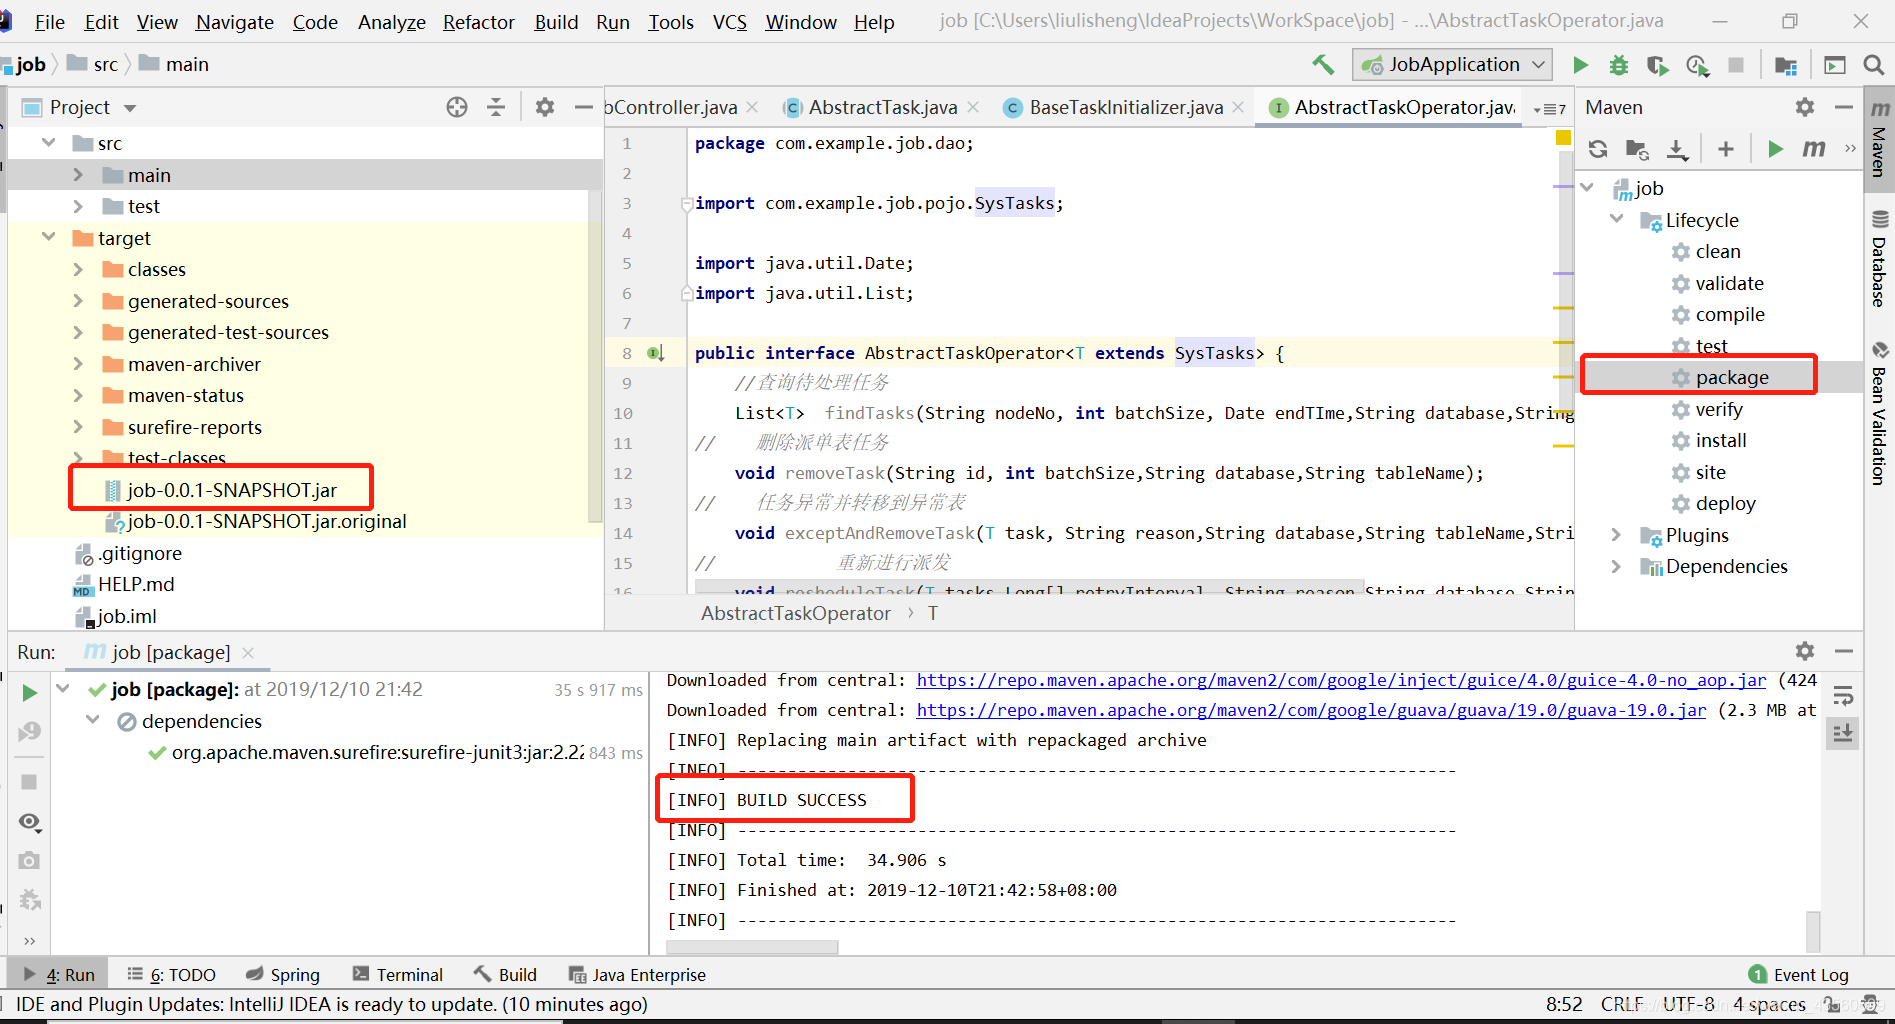Expand Maven Plugins node
Screen dimensions: 1895x1024
1616,535
